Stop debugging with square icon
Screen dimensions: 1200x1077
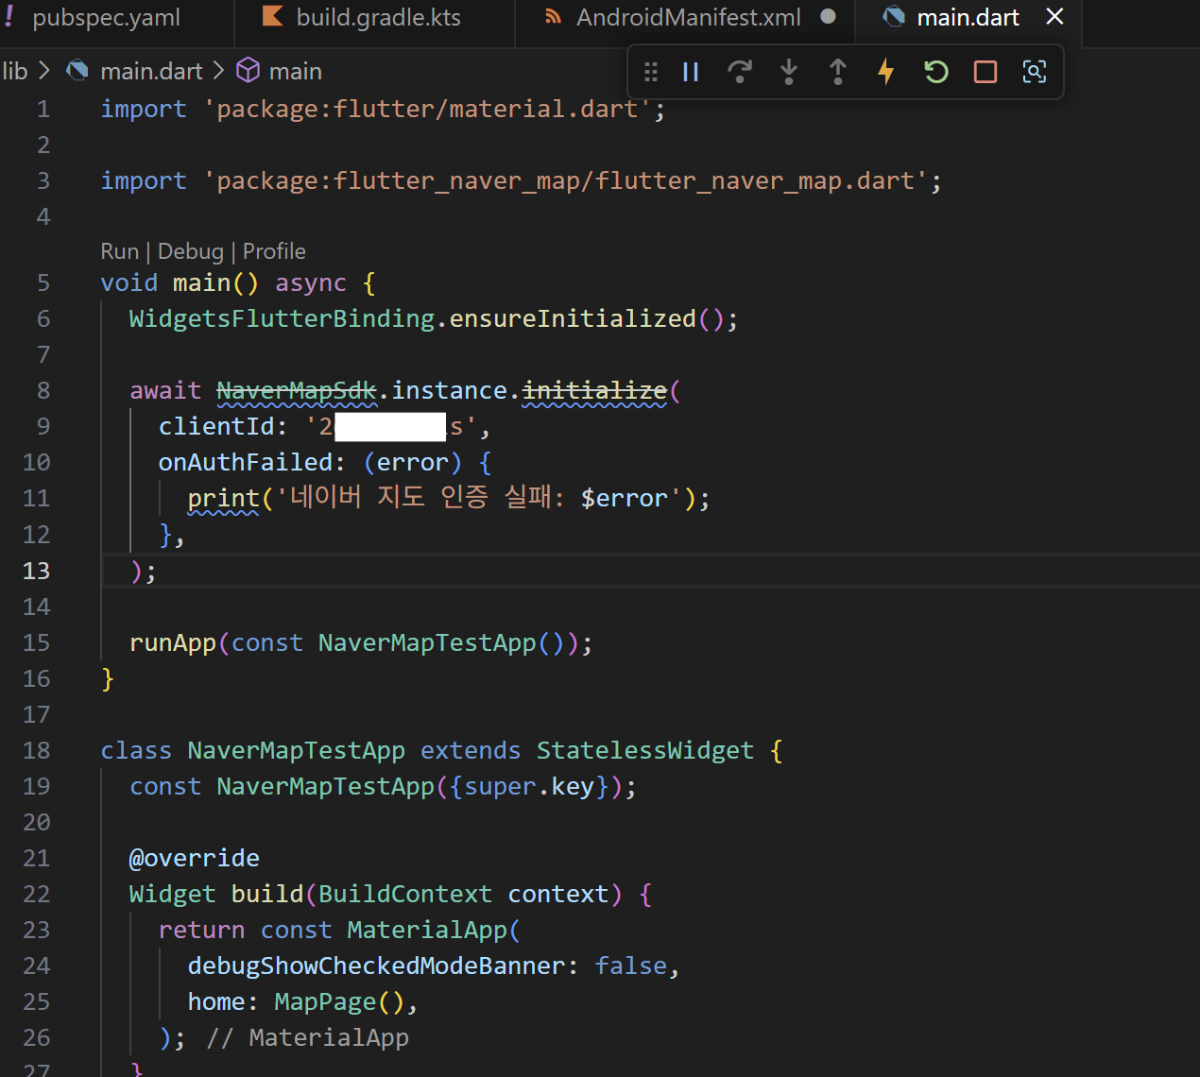point(985,72)
